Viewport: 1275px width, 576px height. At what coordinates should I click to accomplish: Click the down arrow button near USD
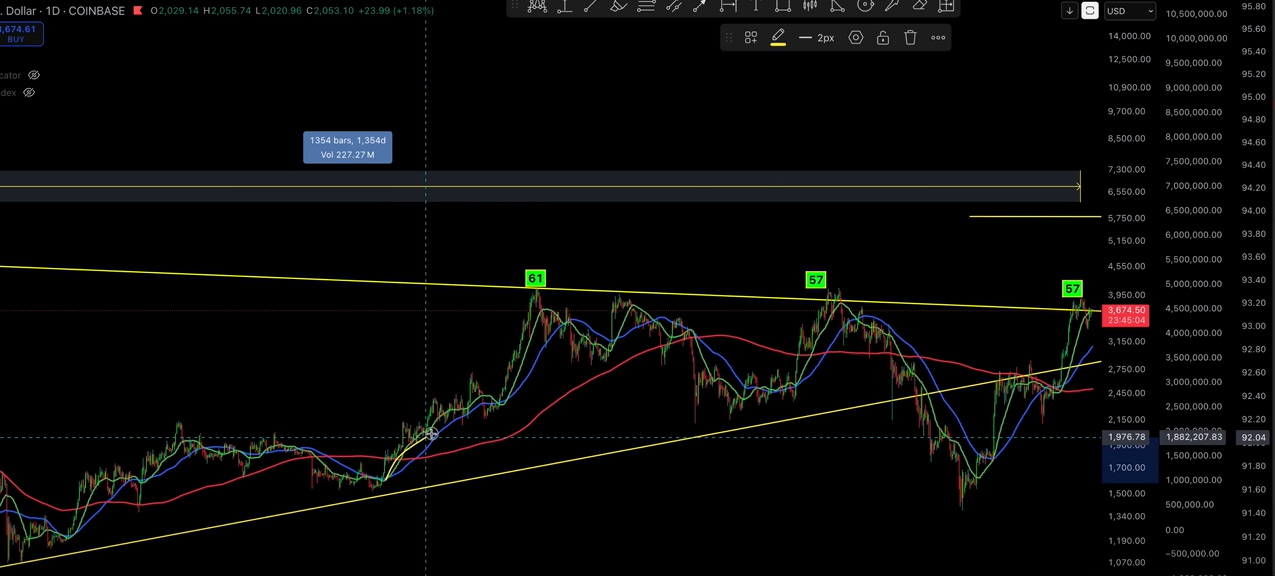click(x=1069, y=11)
